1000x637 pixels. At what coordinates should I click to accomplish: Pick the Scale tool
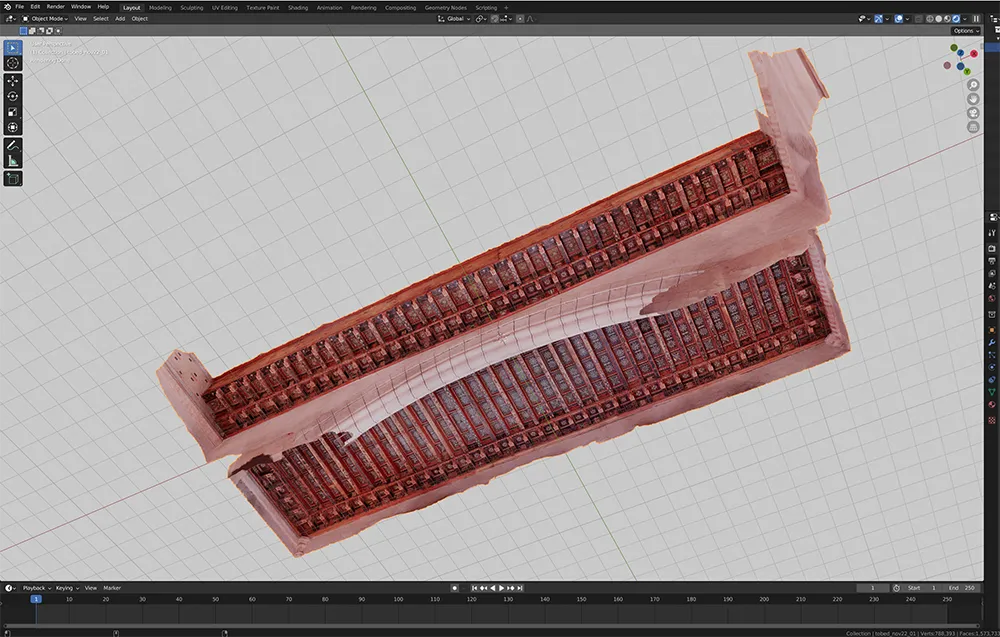[13, 112]
